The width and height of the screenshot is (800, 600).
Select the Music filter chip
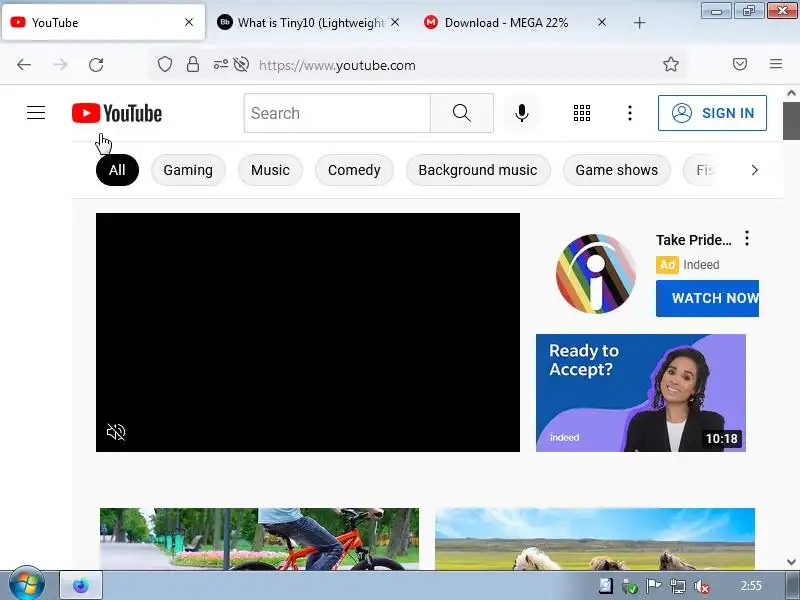tap(270, 170)
